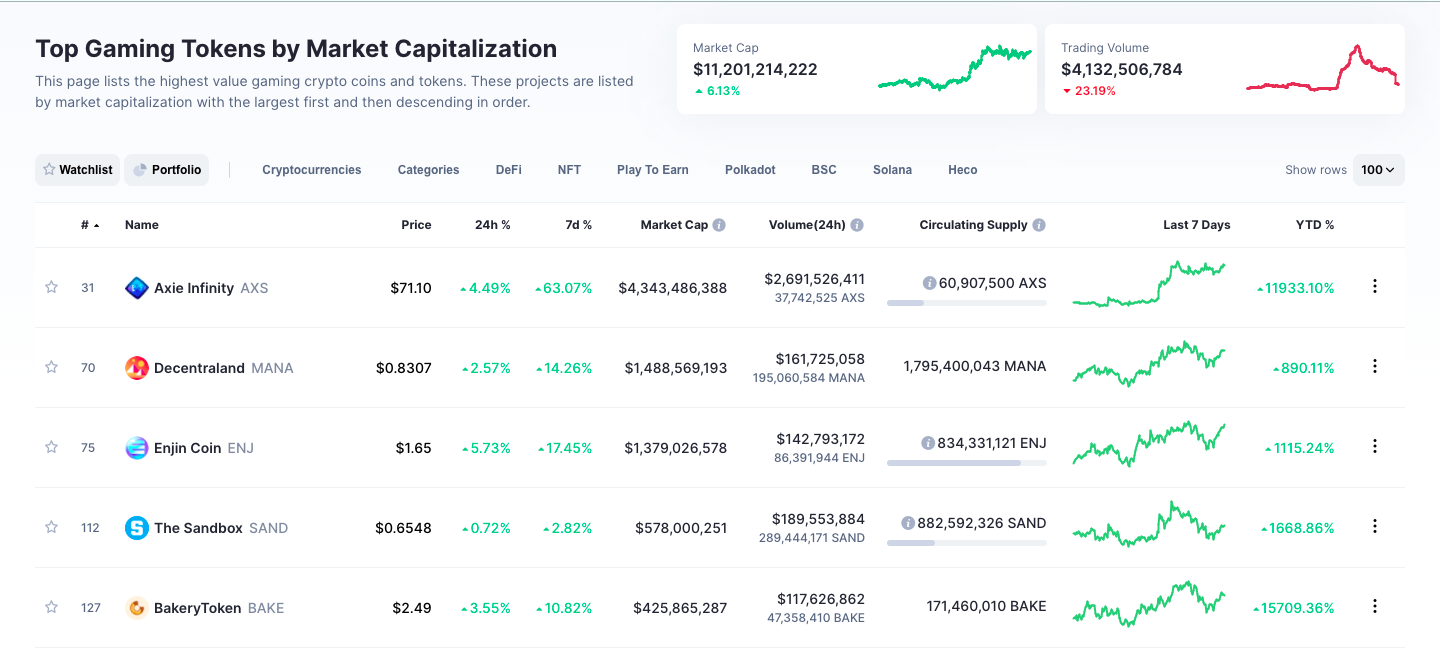Toggle watchlist star for Decentraland
1440x650 pixels.
click(51, 368)
